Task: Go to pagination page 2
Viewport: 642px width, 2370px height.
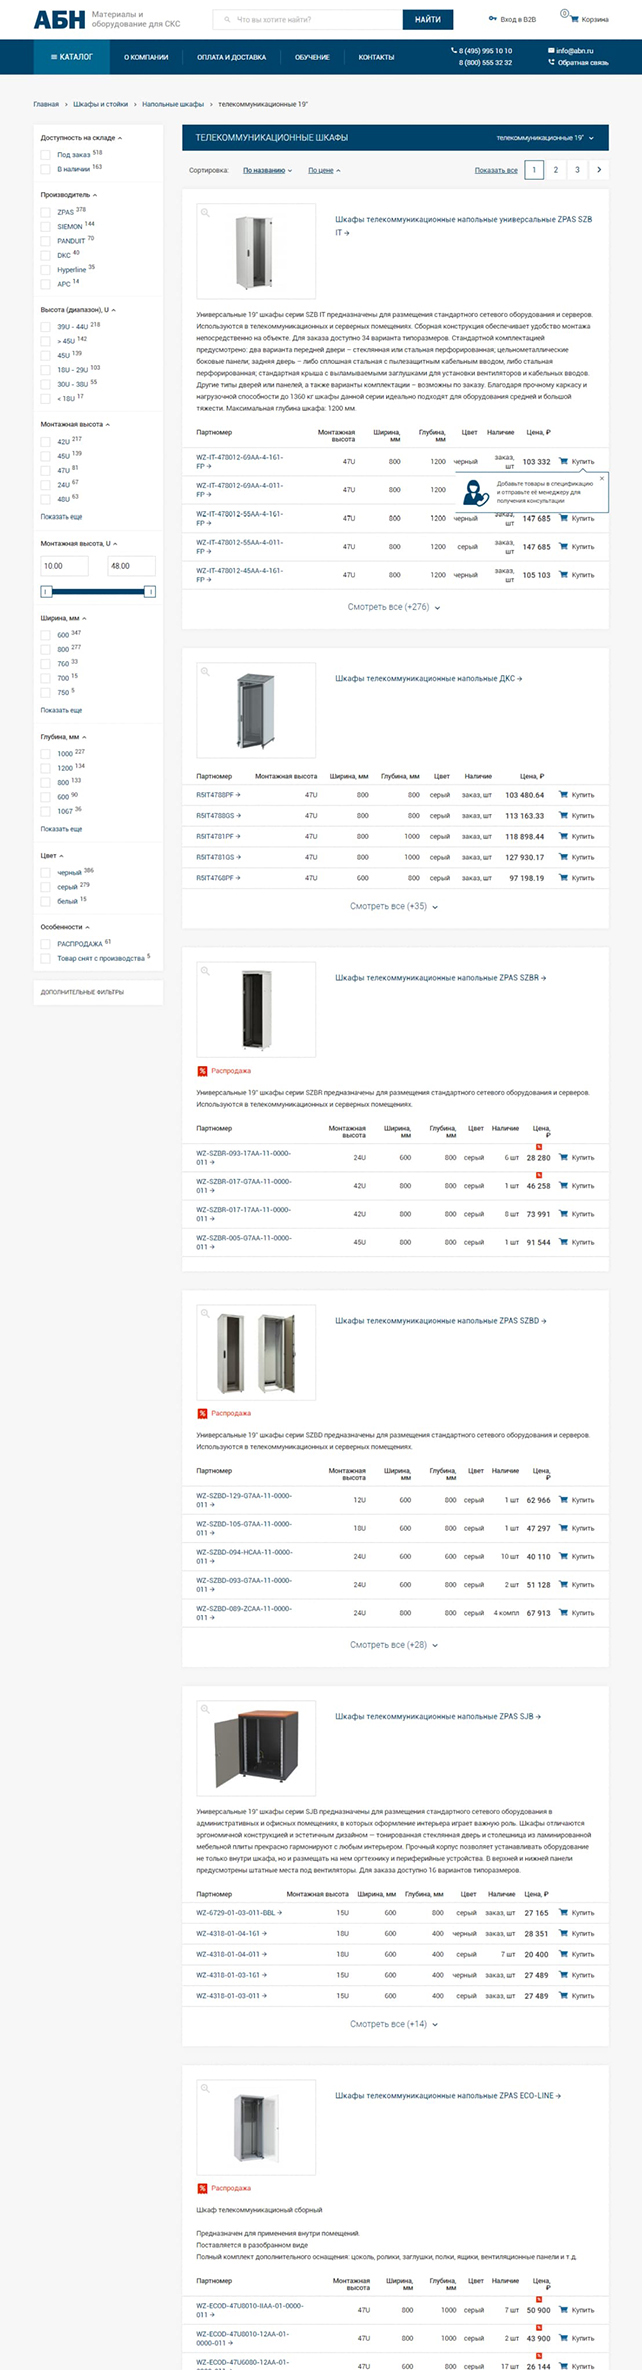Action: pos(556,170)
